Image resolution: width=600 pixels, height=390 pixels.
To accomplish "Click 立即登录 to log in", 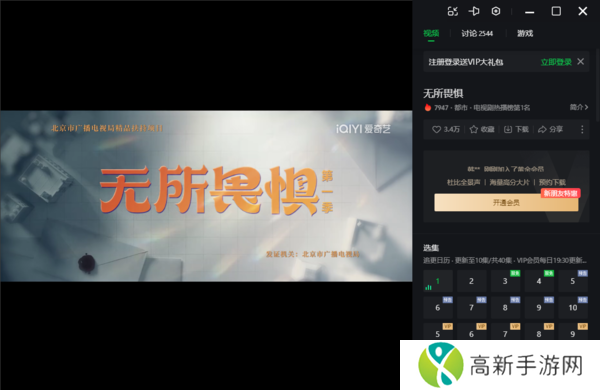I will 556,62.
